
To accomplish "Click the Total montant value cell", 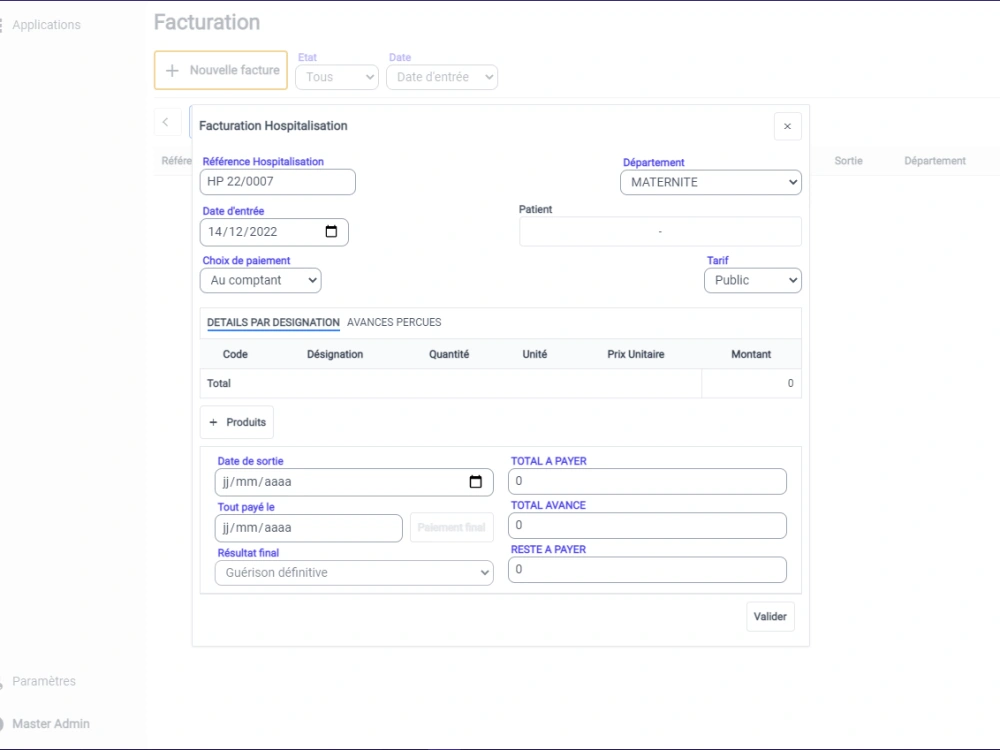I will [x=751, y=383].
